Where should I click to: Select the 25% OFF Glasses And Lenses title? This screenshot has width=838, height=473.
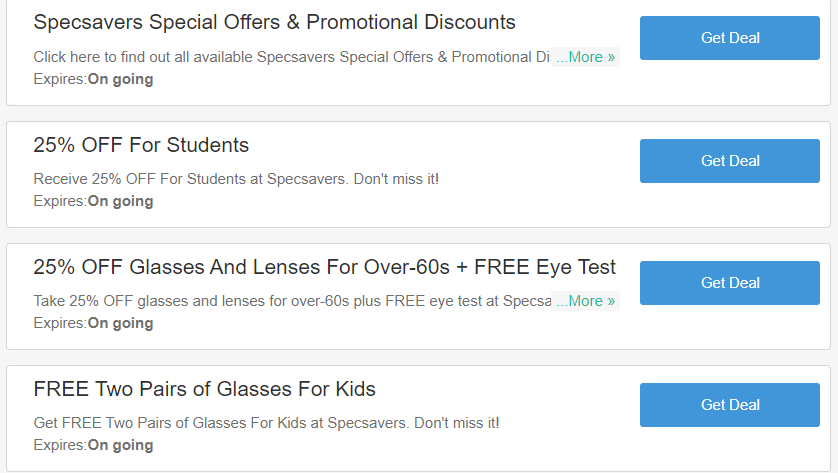pyautogui.click(x=324, y=267)
